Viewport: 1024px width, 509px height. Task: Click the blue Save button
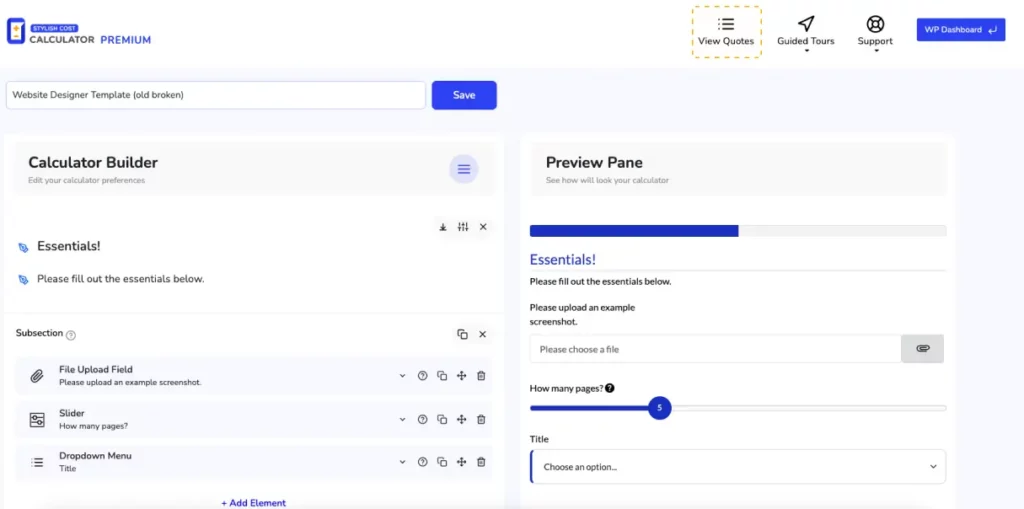coord(464,95)
